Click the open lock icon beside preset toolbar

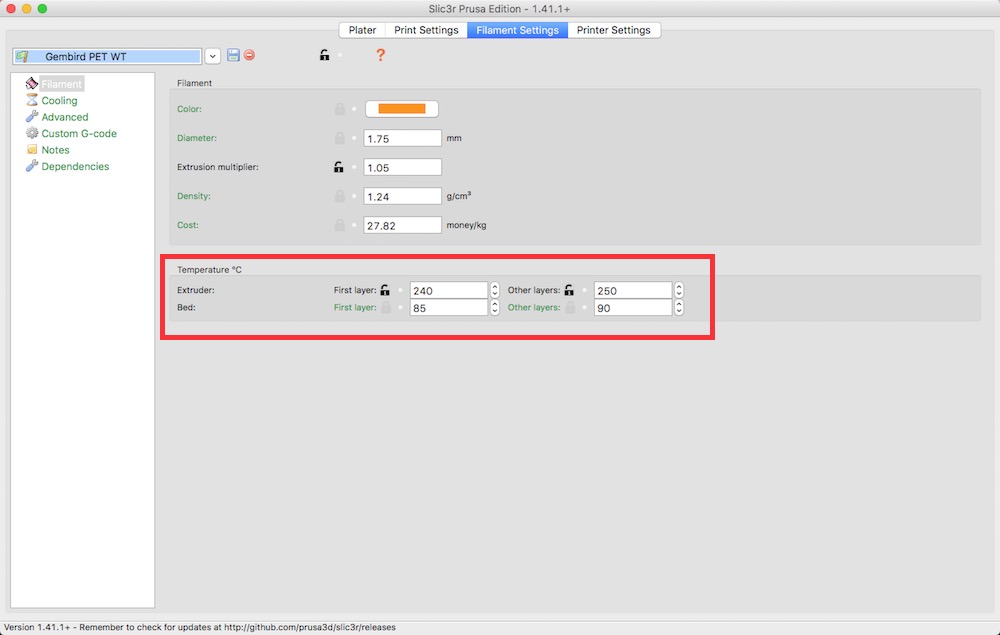pos(325,55)
